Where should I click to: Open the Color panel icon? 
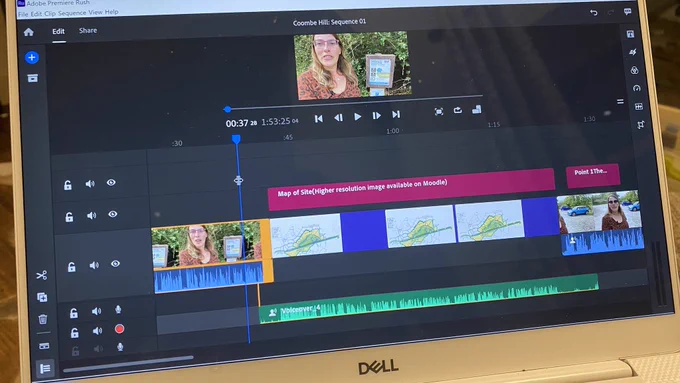[634, 70]
